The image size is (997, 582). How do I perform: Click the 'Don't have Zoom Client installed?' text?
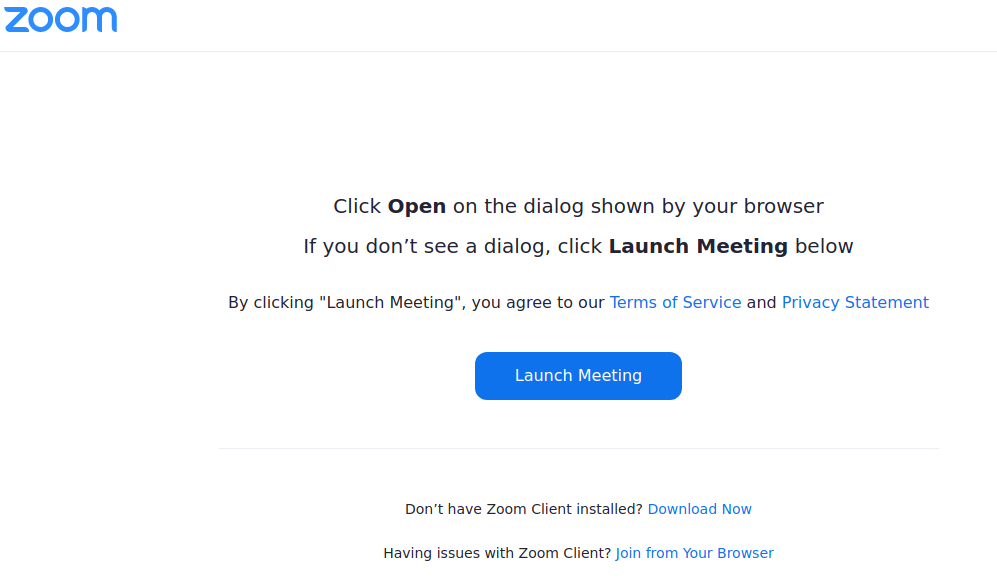tap(524, 509)
